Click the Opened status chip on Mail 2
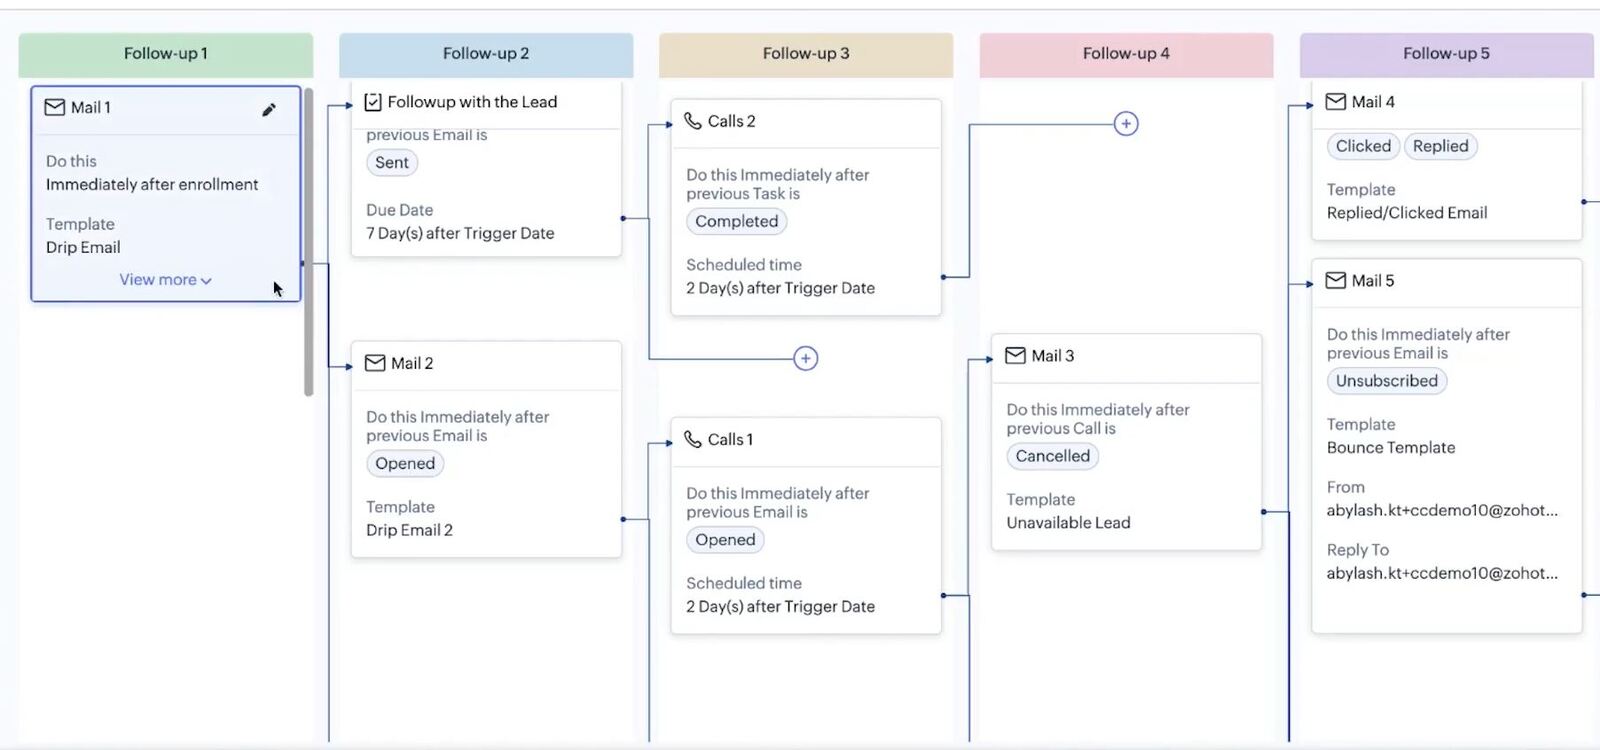This screenshot has width=1600, height=750. pyautogui.click(x=405, y=464)
